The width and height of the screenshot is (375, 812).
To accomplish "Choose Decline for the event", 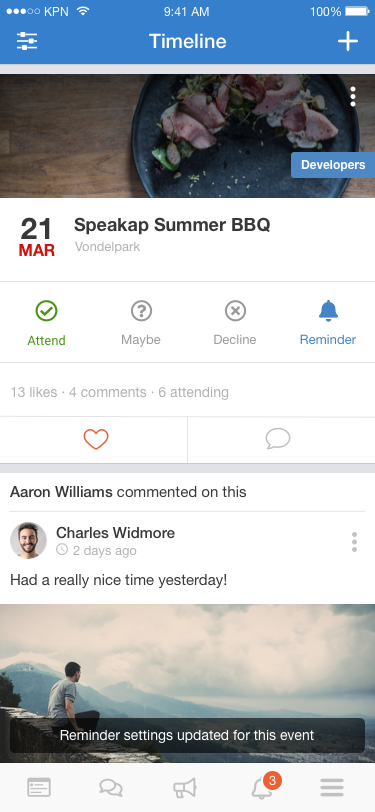I will coord(235,323).
